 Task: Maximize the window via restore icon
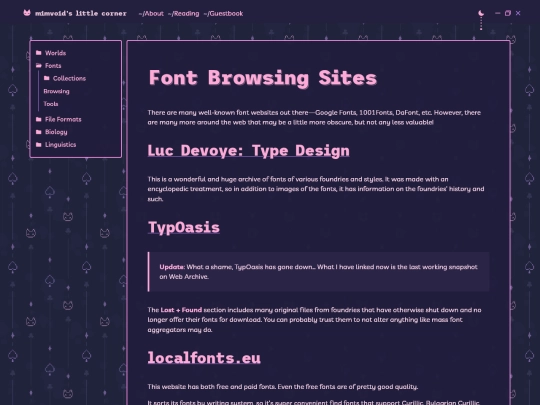click(508, 13)
